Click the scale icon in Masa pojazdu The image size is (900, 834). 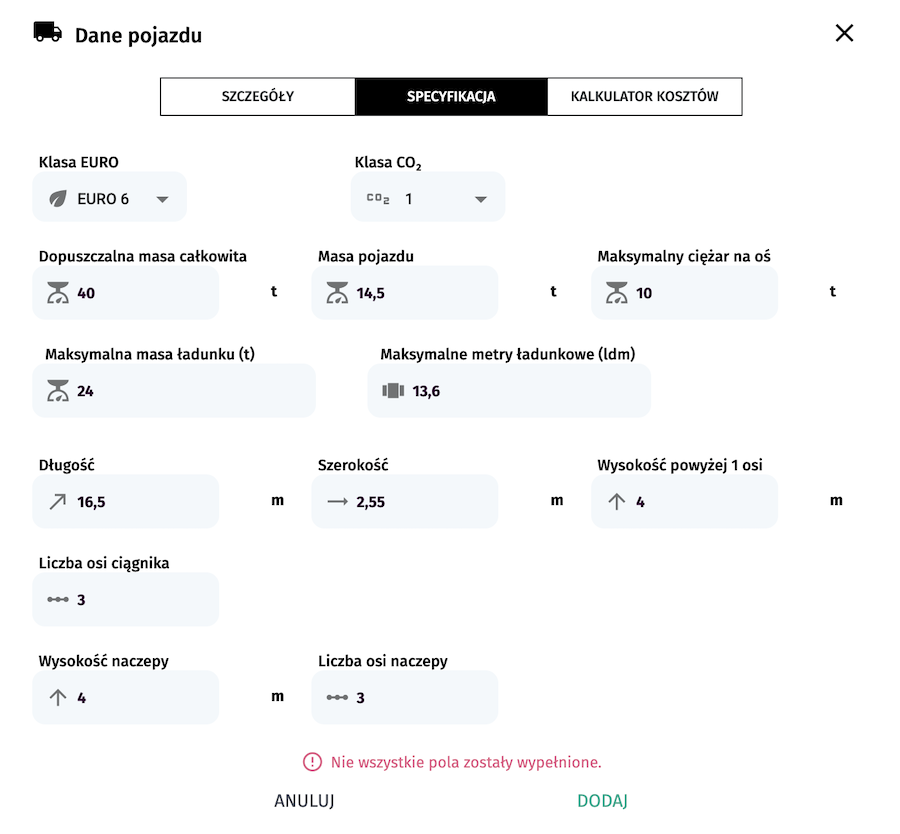337,293
